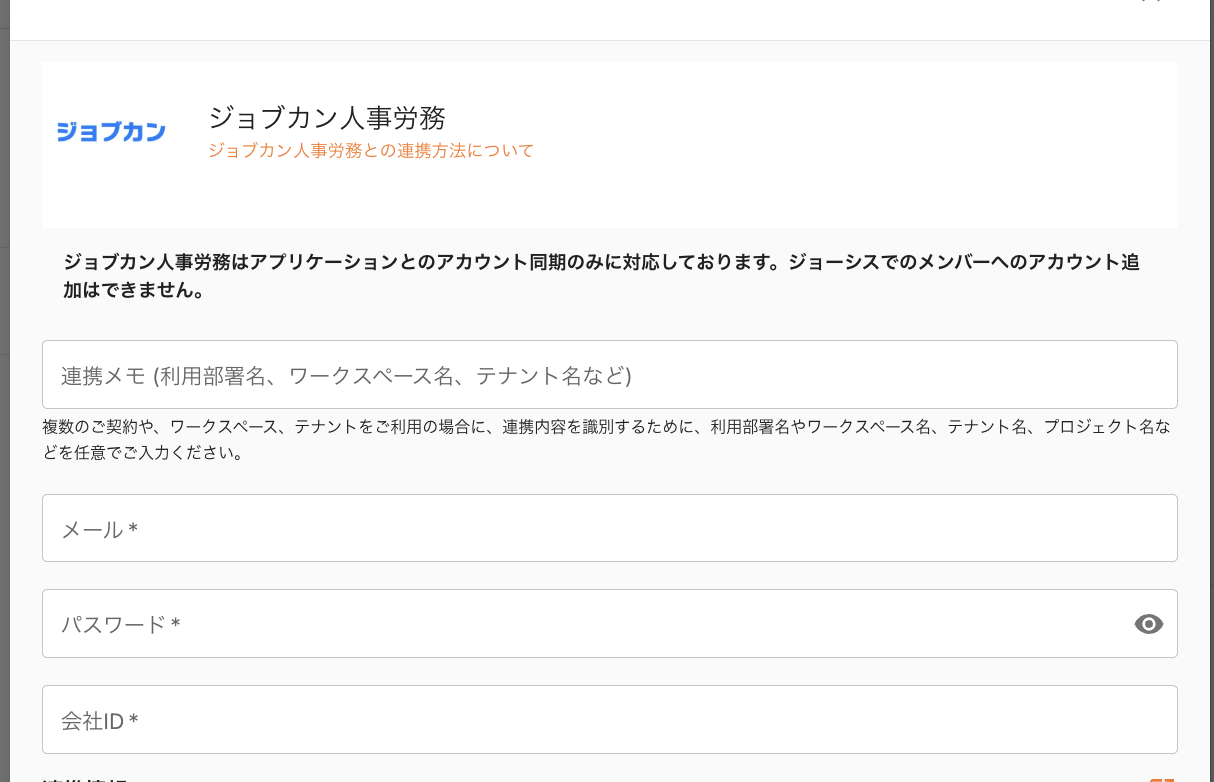
Task: Click the bold アカウント同期のみ notice text
Action: coord(600,263)
